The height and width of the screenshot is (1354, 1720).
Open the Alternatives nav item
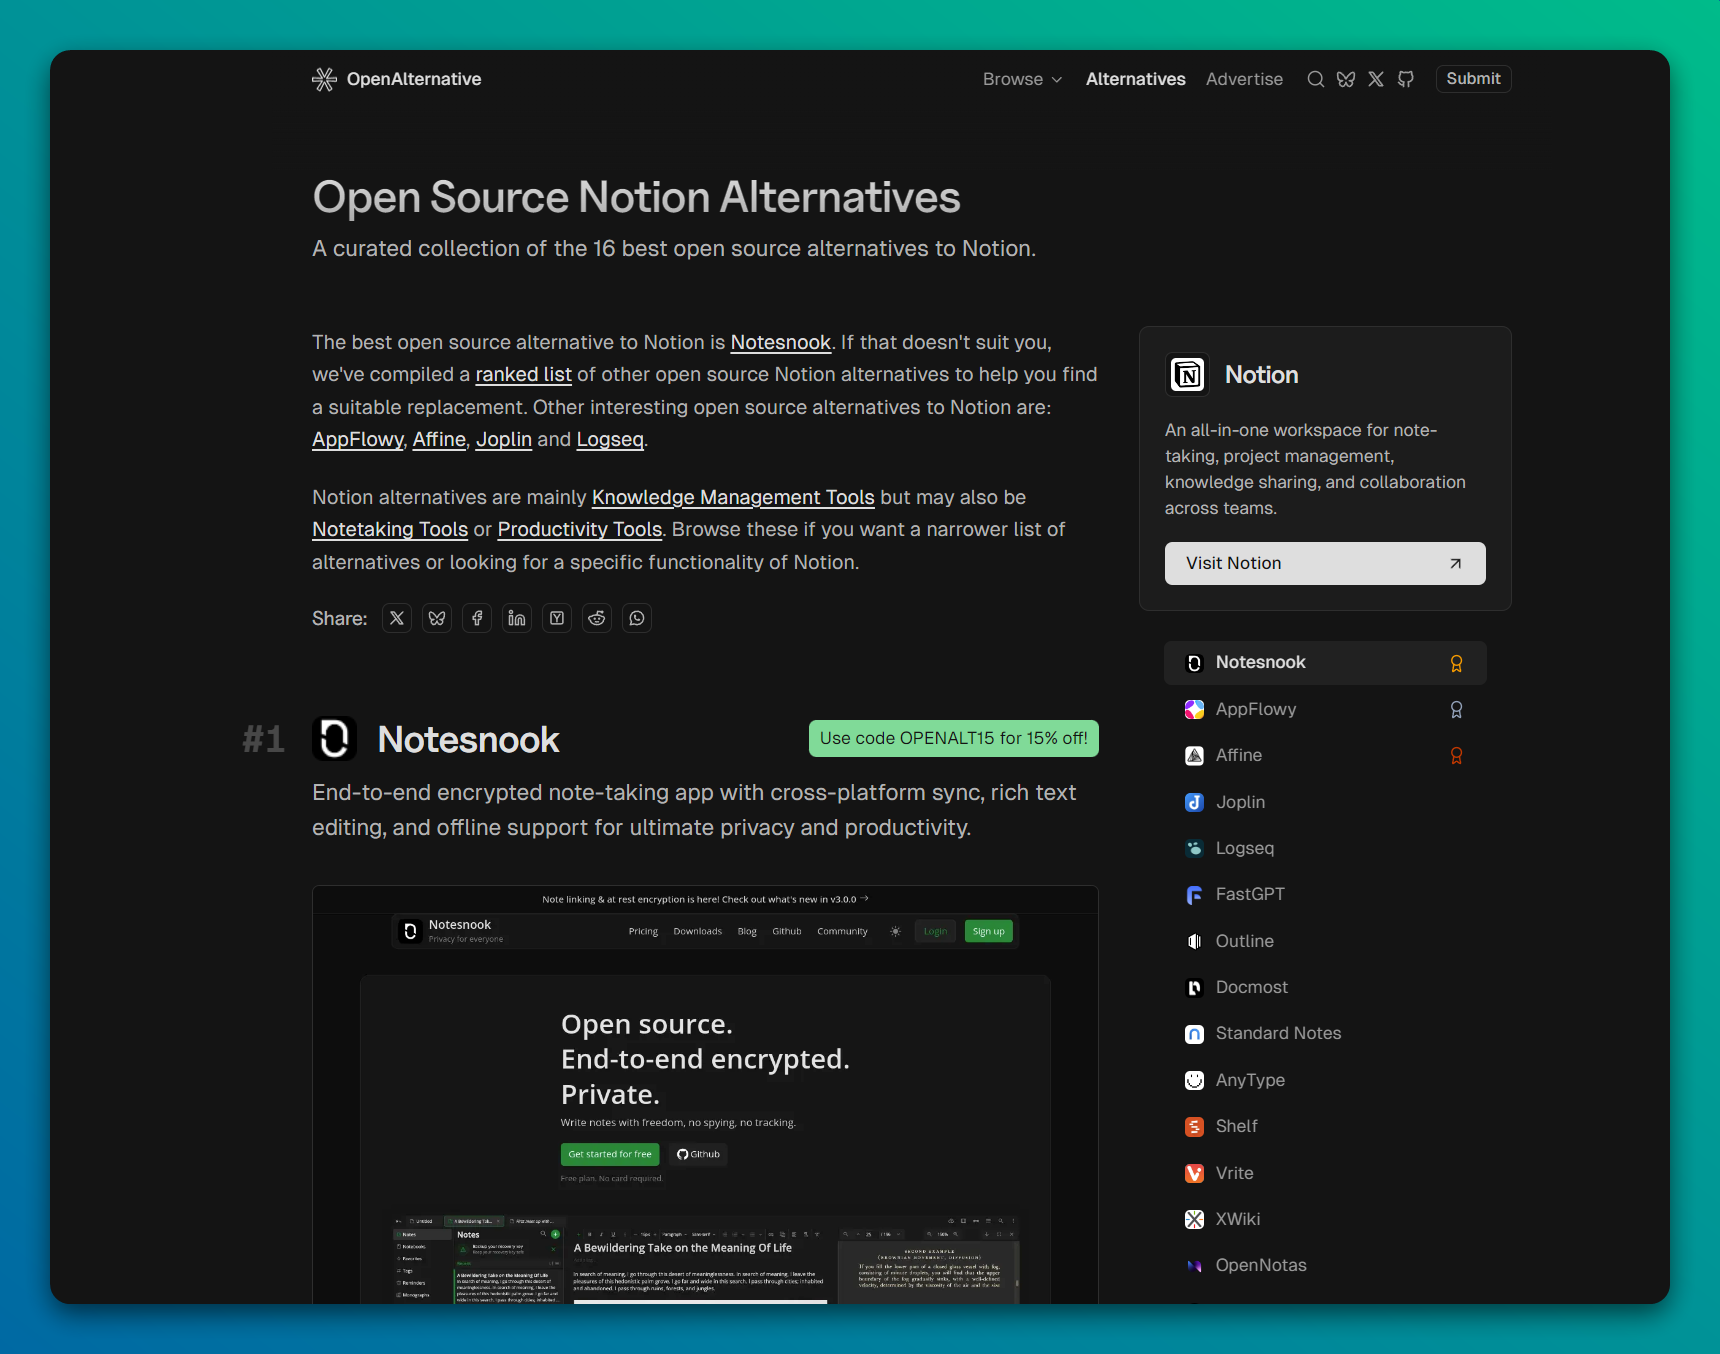pos(1135,79)
